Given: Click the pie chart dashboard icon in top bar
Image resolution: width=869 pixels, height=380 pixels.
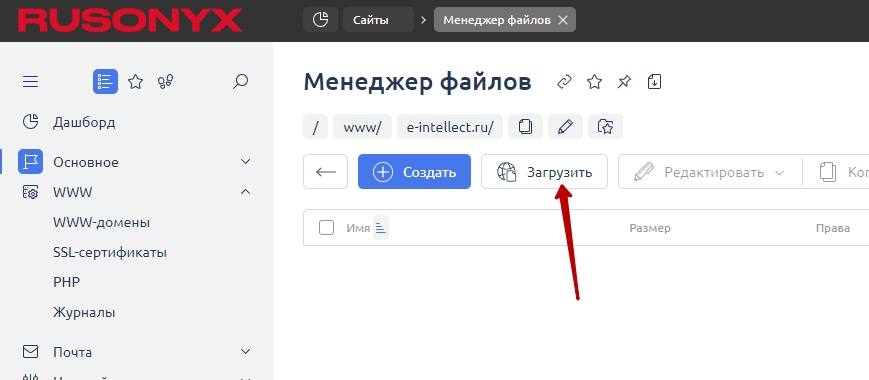Looking at the screenshot, I should [x=320, y=20].
